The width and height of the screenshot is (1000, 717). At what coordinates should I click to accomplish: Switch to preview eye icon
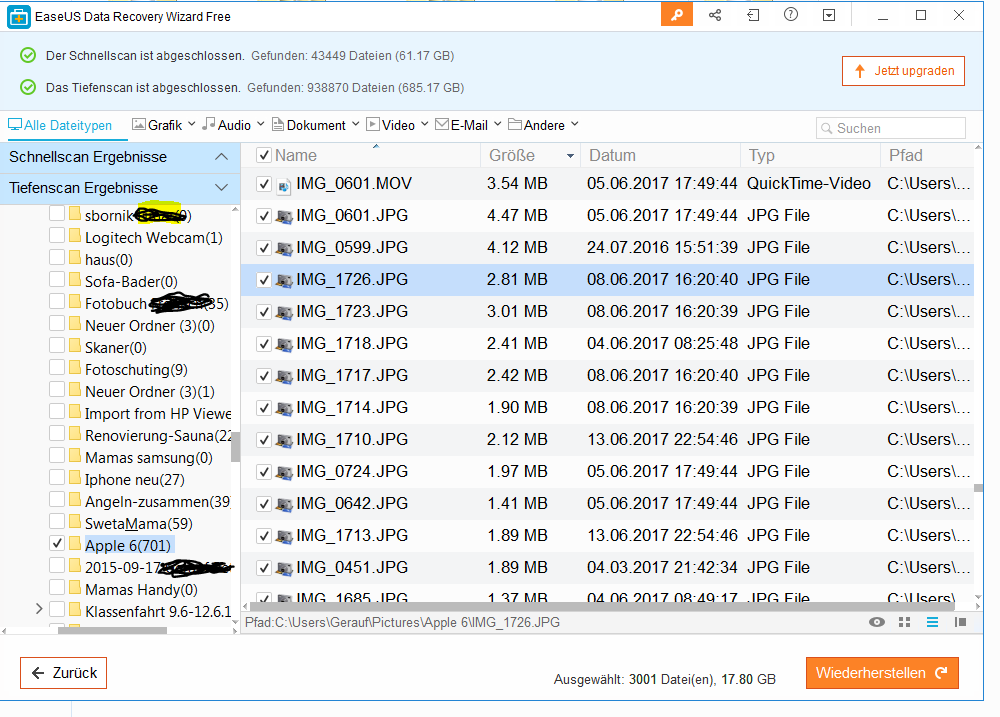(x=877, y=622)
